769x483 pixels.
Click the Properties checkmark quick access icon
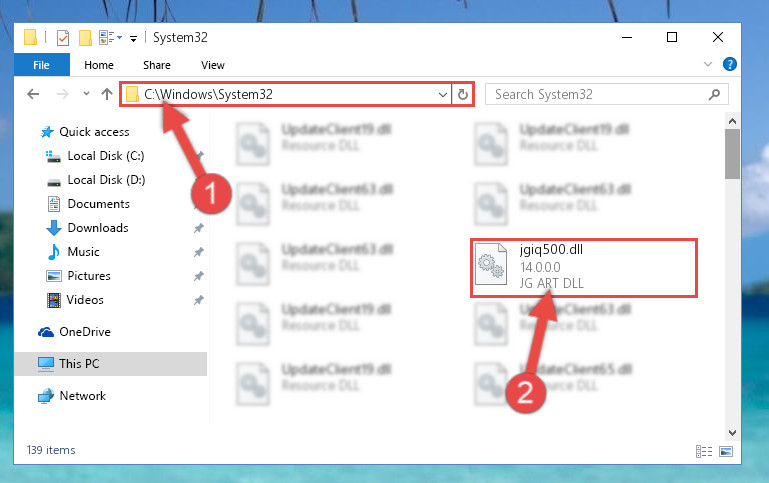pos(63,38)
